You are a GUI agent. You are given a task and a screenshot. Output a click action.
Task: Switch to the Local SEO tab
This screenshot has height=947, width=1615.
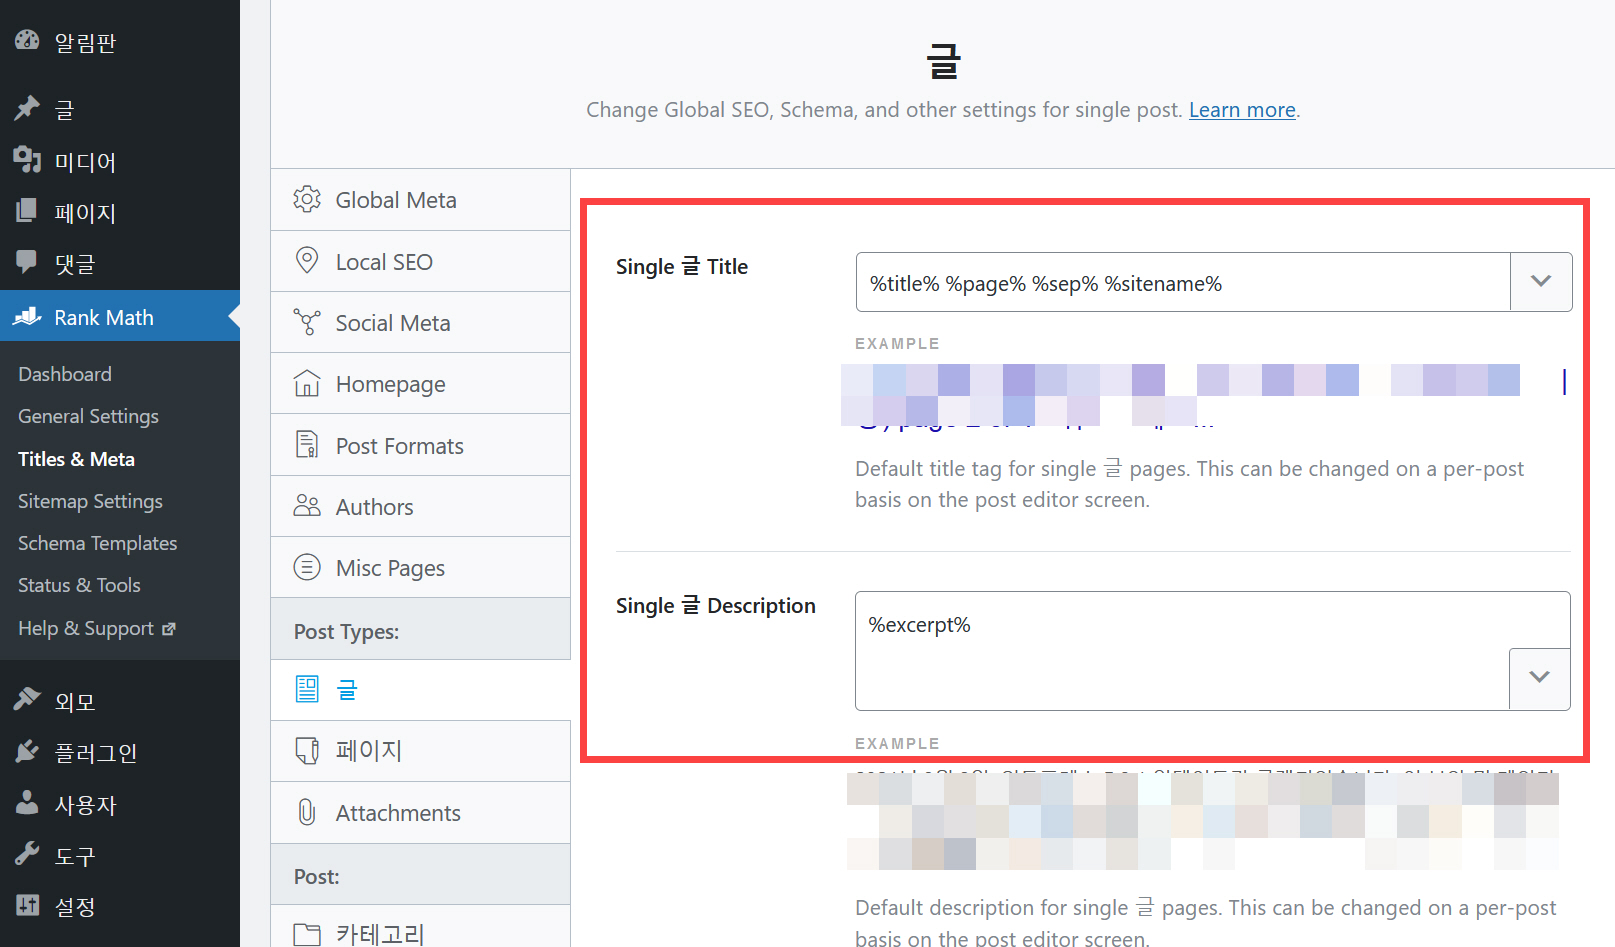[x=420, y=262]
